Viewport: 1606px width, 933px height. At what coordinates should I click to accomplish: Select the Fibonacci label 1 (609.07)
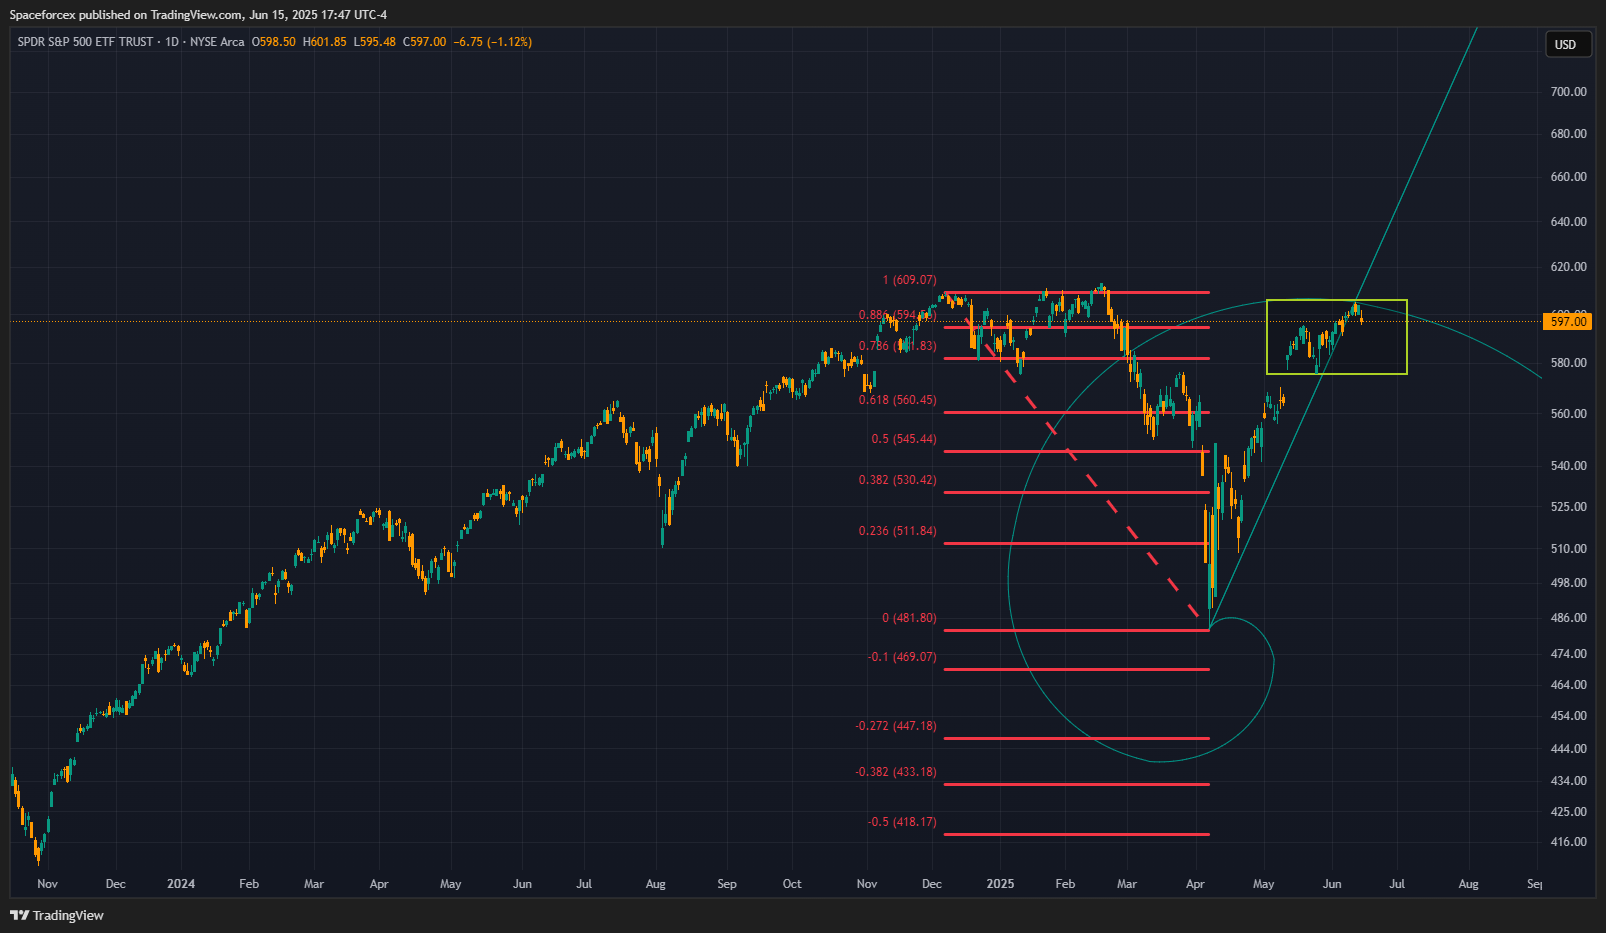coord(909,280)
